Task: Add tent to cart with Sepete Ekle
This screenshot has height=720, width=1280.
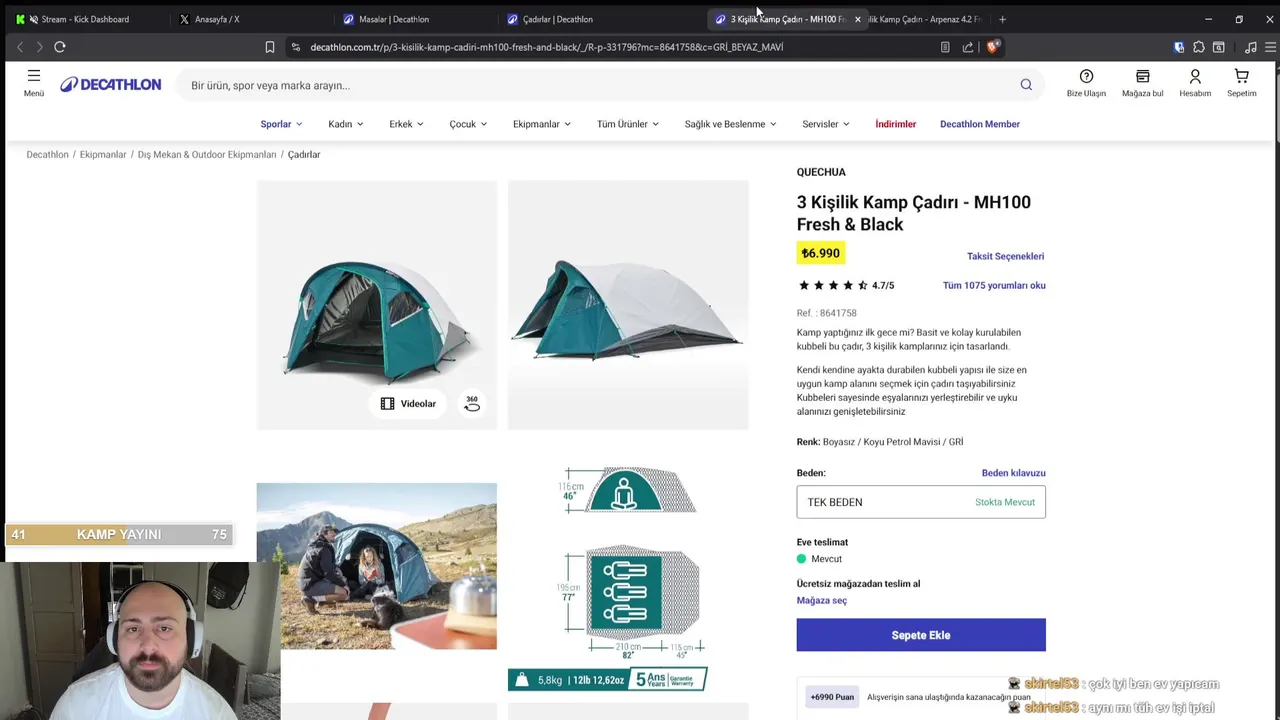Action: click(920, 635)
